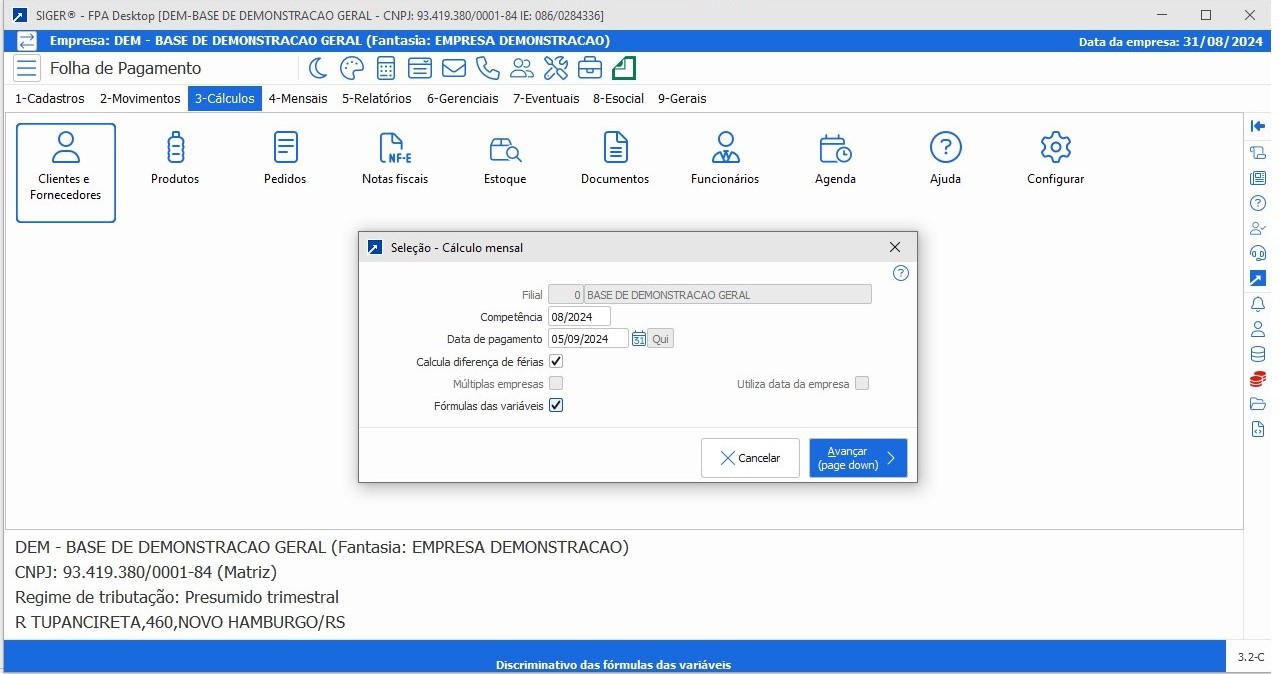Uncheck Fórmulas das variáveis checkbox
The width and height of the screenshot is (1282, 674).
(x=557, y=406)
